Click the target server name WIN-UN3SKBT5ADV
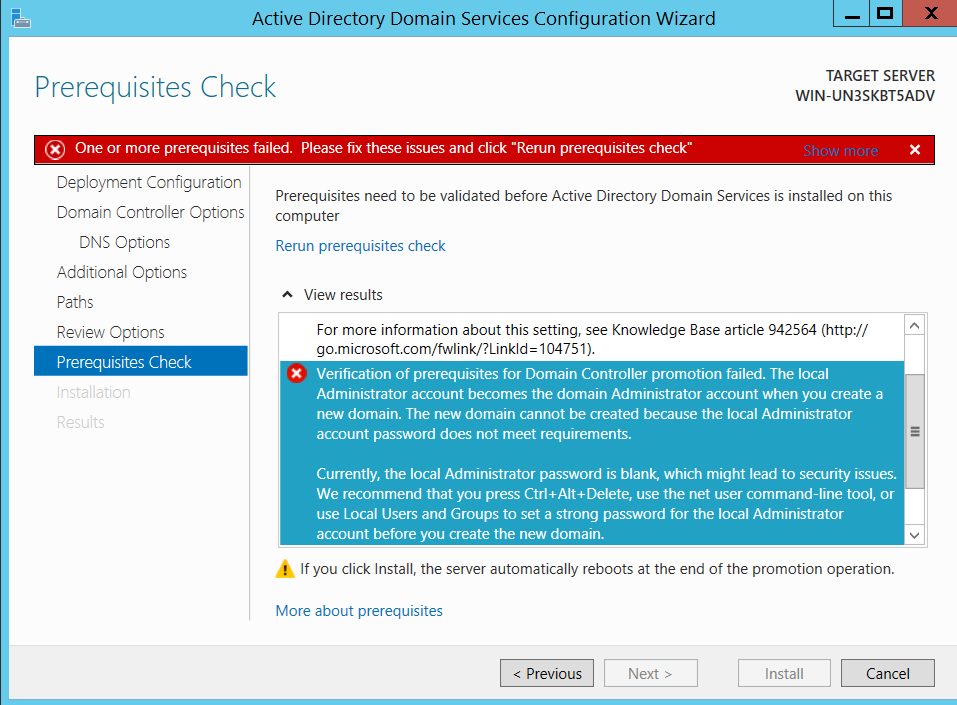 [x=865, y=96]
